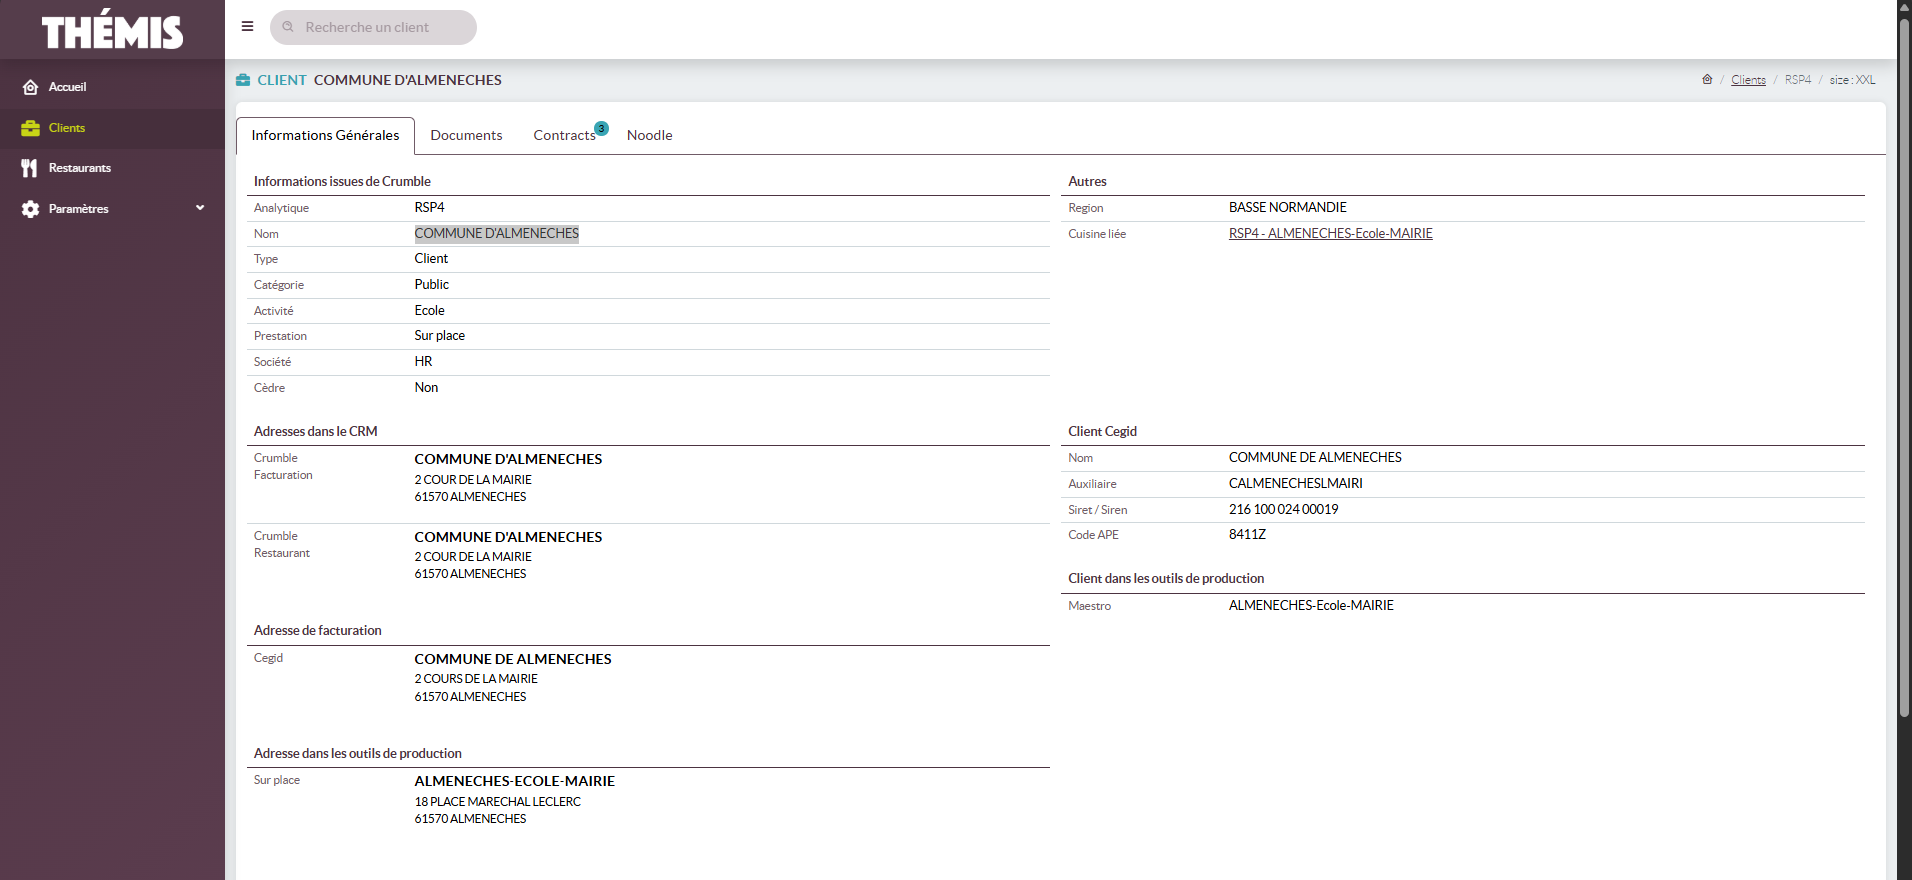Open the Paramètres menu label
This screenshot has width=1912, height=880.
[x=79, y=209]
